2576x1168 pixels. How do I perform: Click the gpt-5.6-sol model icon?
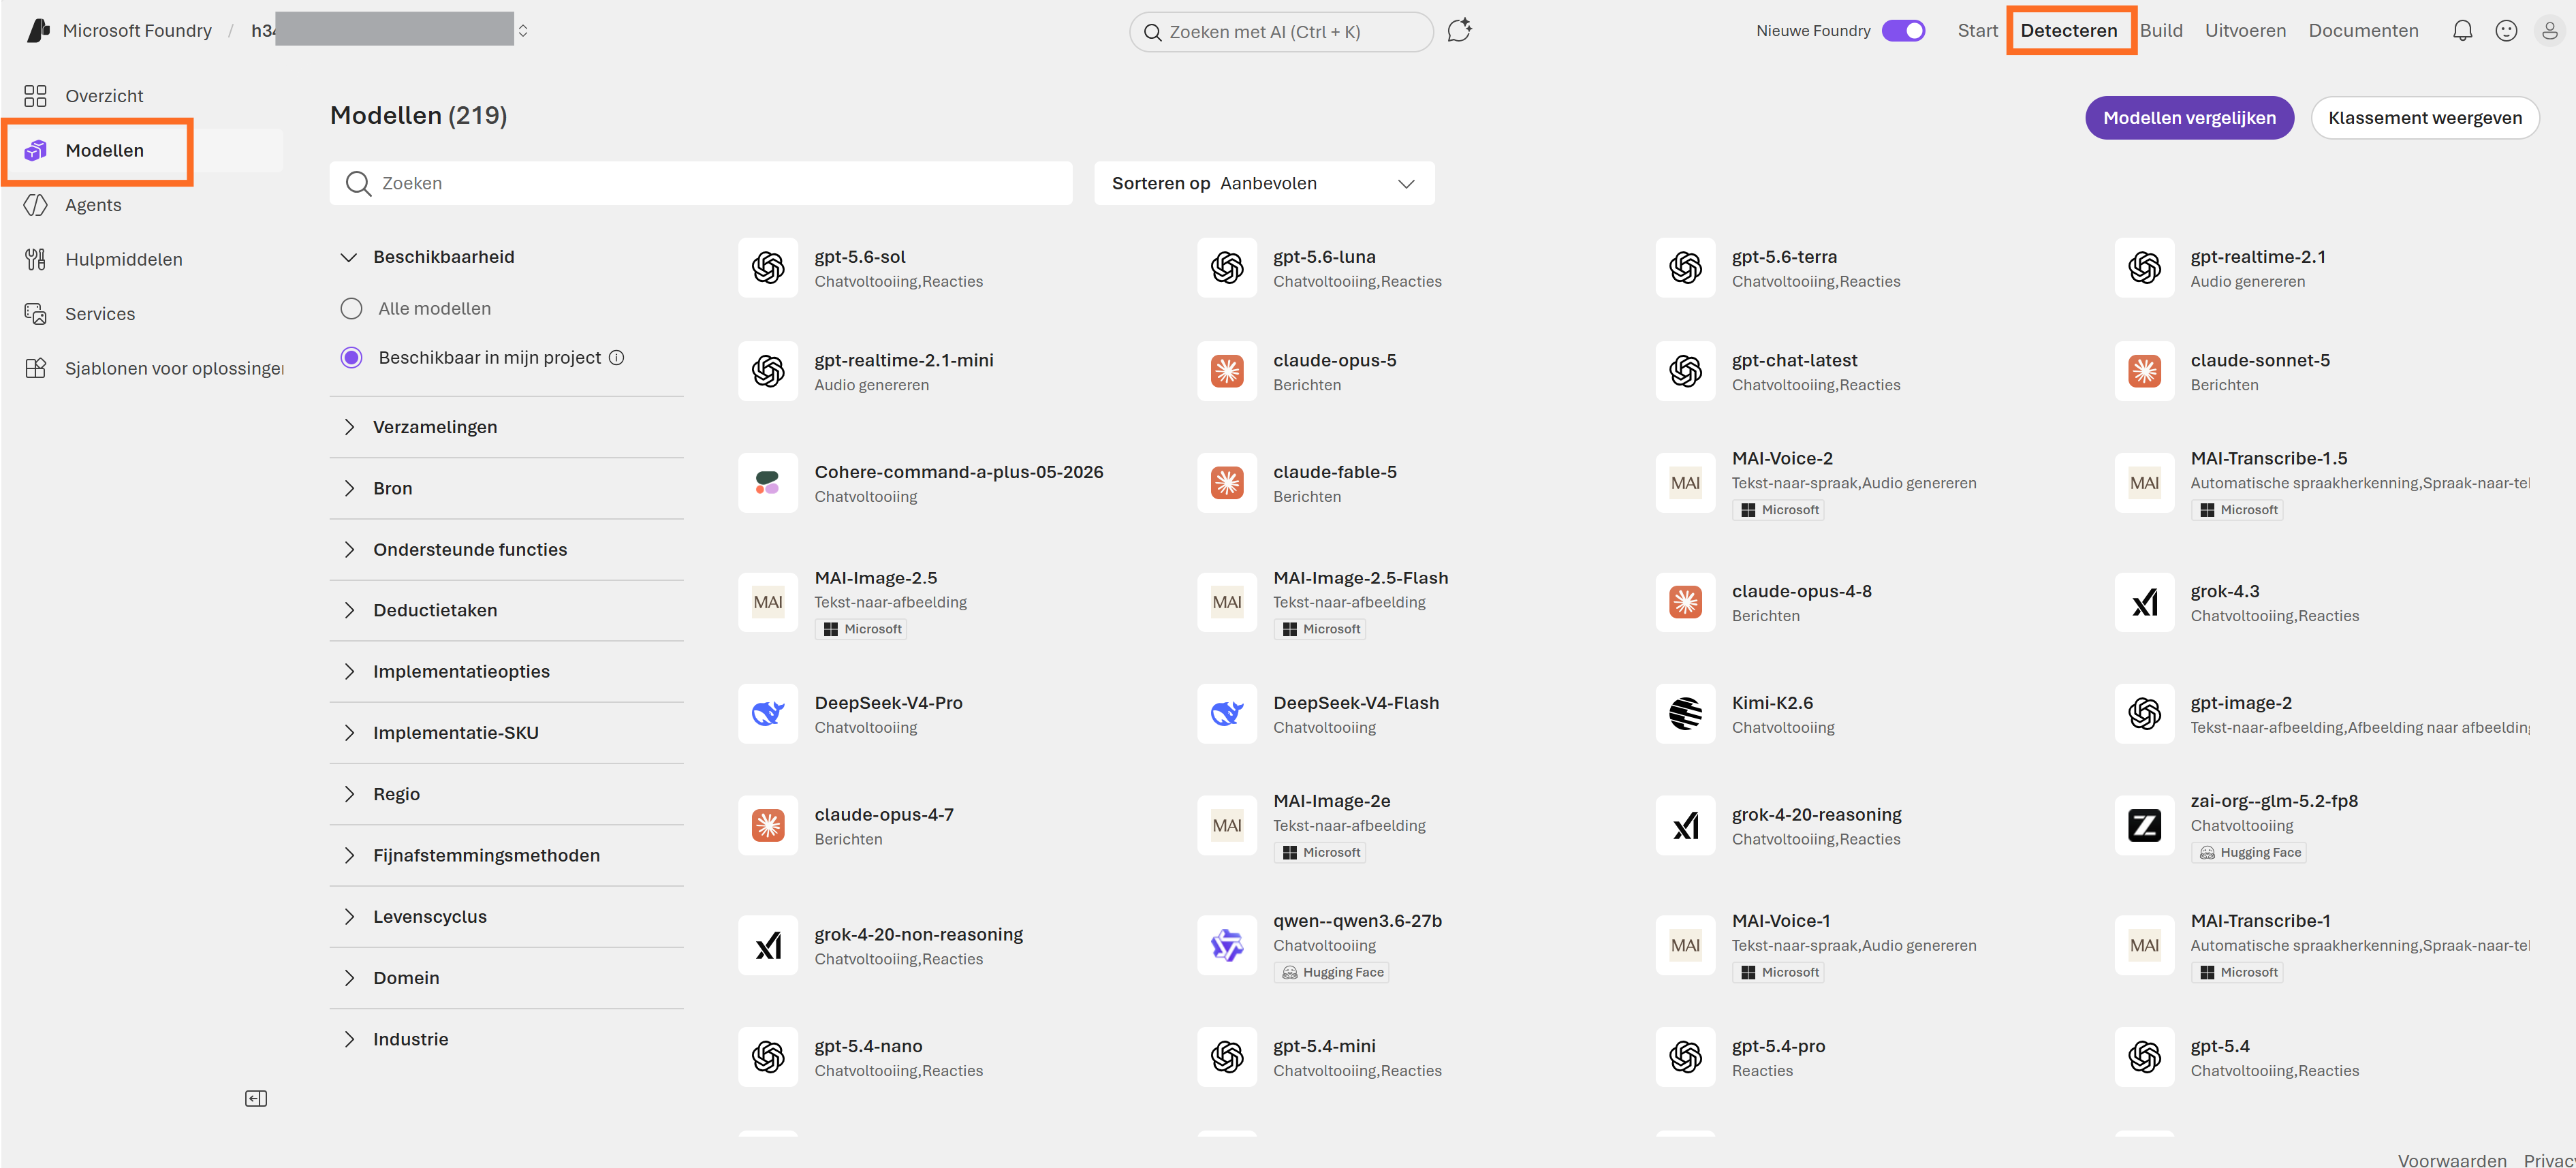(x=768, y=268)
